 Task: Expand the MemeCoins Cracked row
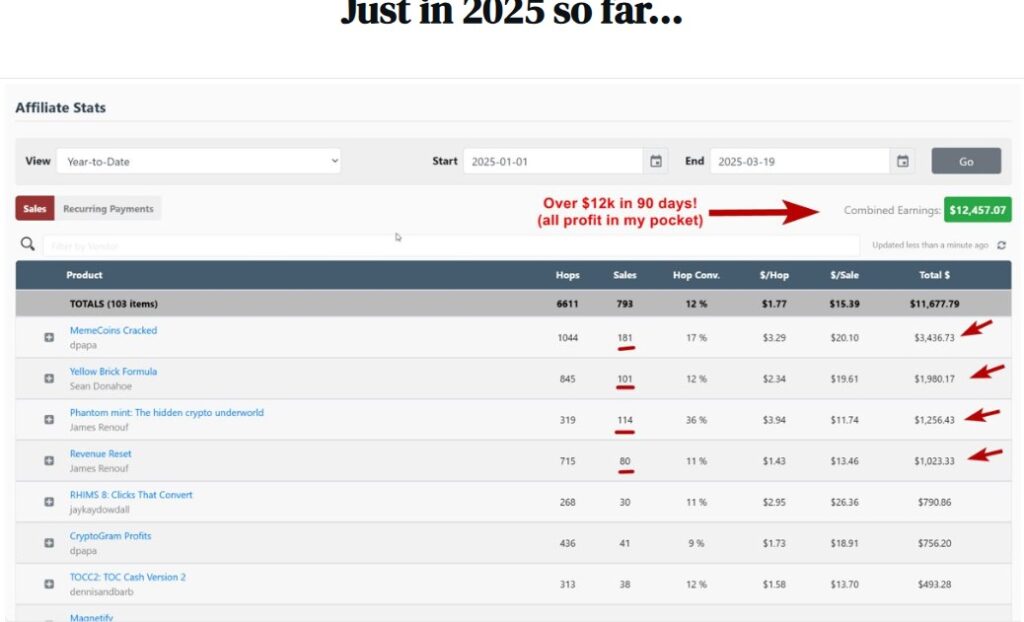click(x=49, y=337)
